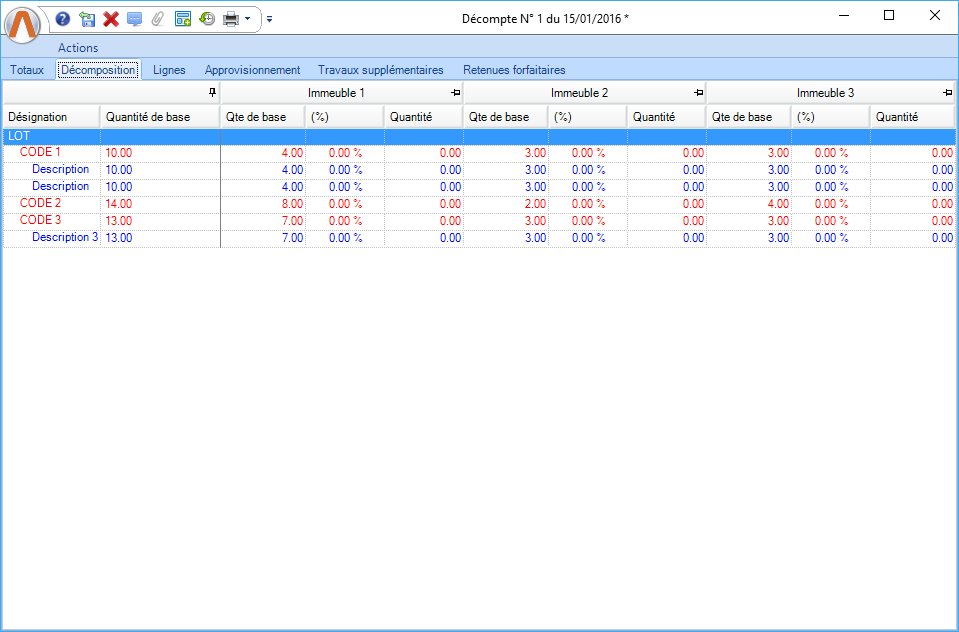Select the CODE 2 row in the grid
The height and width of the screenshot is (632, 959).
[41, 203]
